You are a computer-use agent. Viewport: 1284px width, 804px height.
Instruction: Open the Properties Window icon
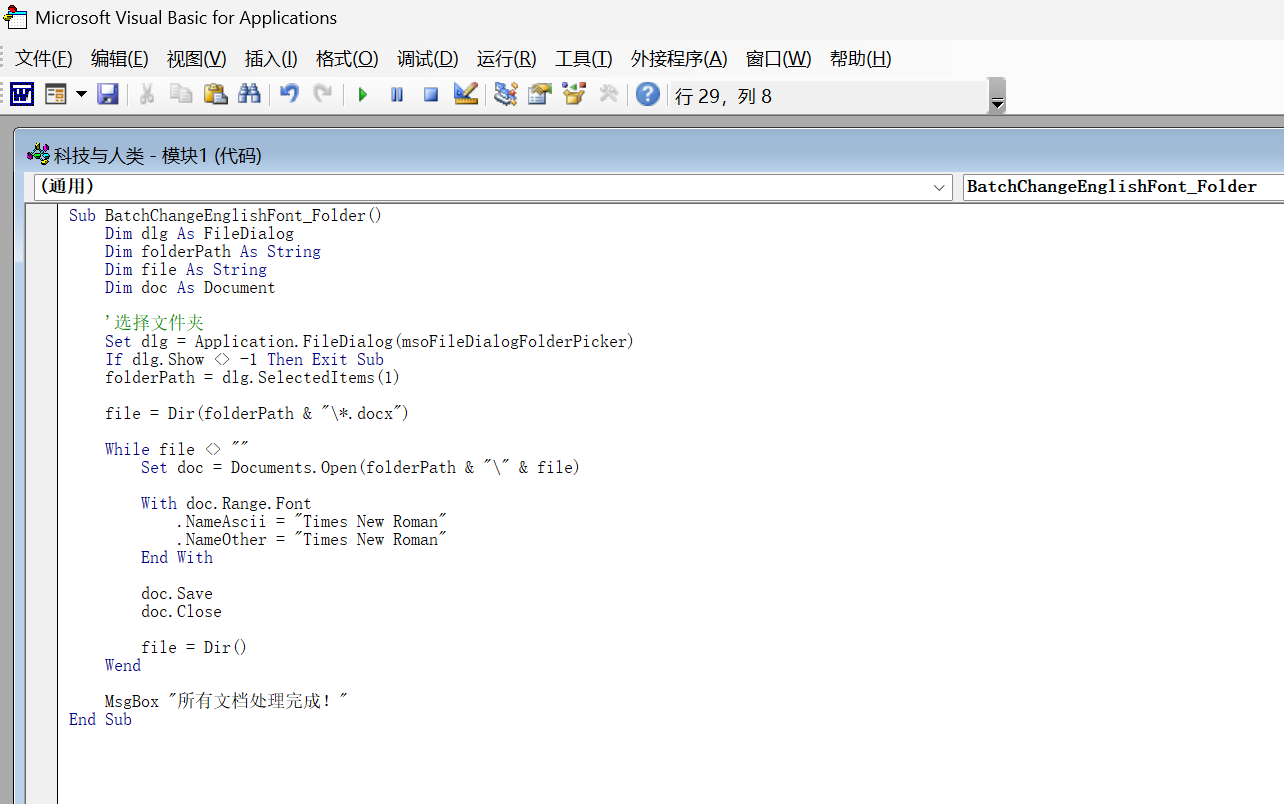[540, 95]
